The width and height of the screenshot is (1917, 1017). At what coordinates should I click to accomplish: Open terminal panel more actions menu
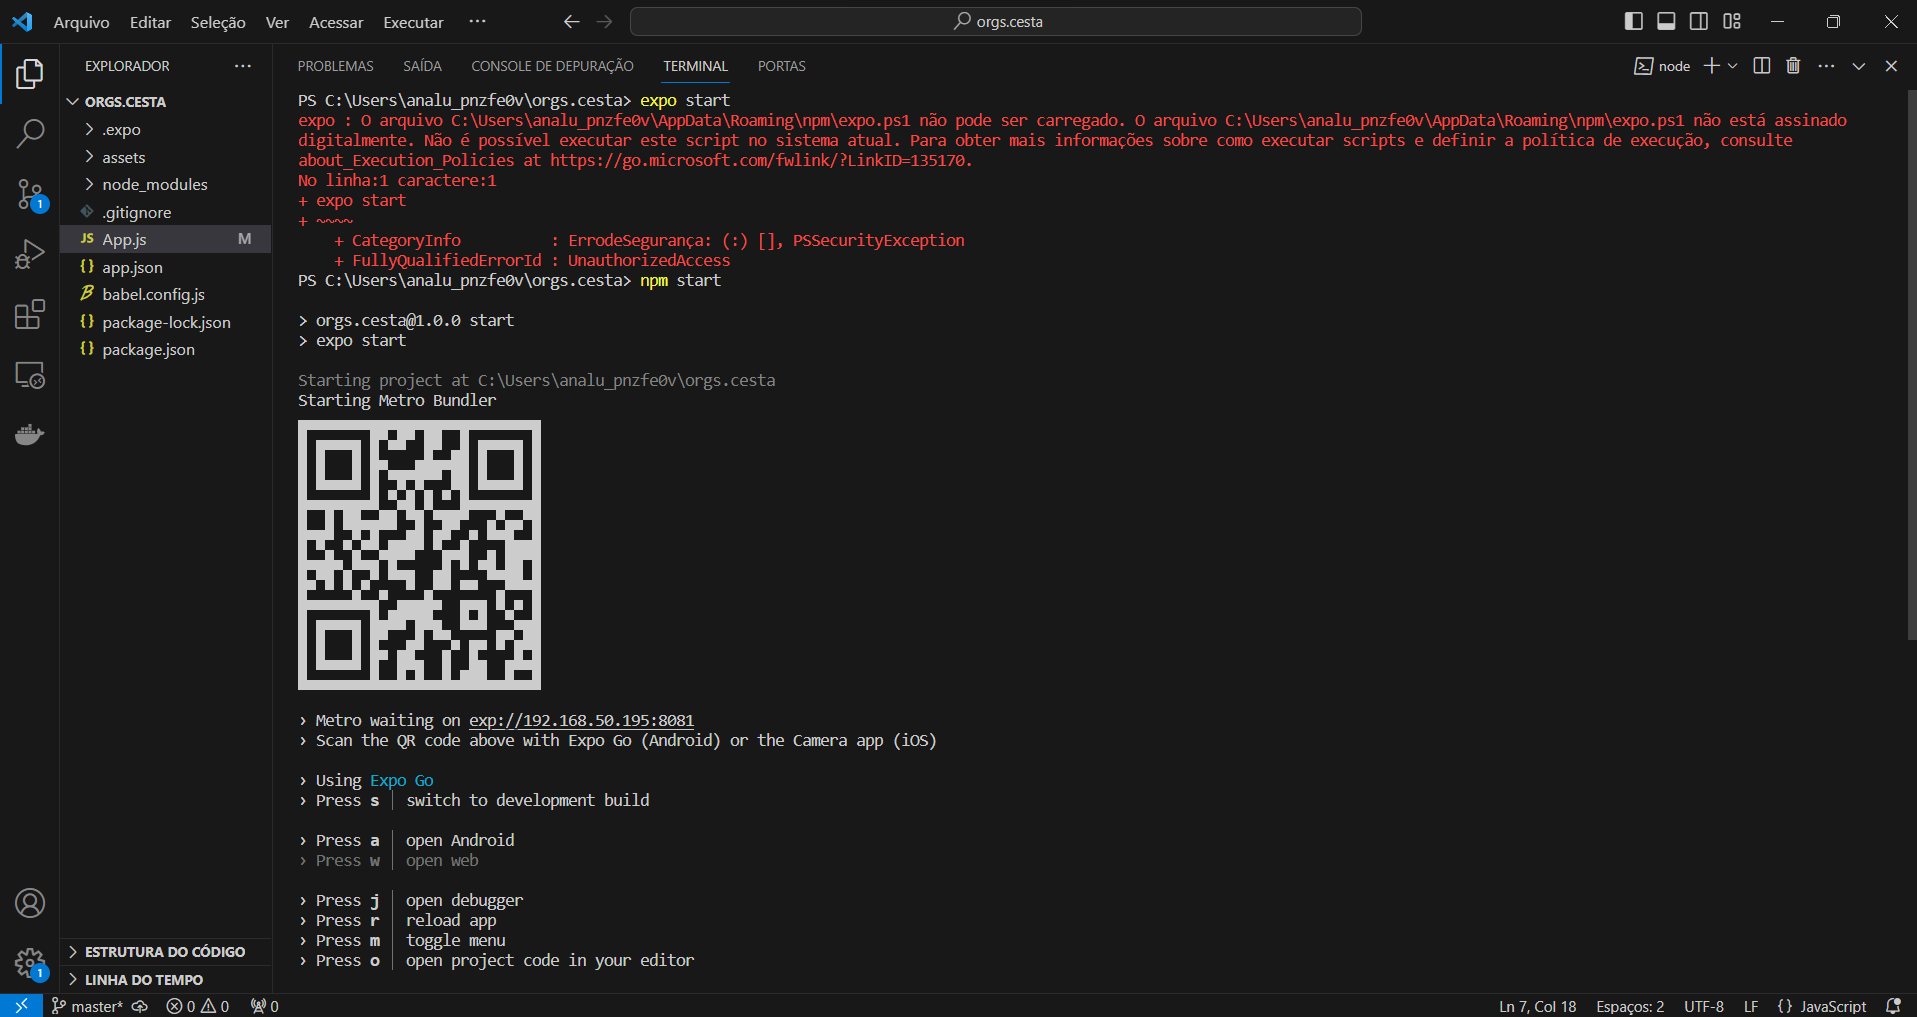(x=1826, y=66)
